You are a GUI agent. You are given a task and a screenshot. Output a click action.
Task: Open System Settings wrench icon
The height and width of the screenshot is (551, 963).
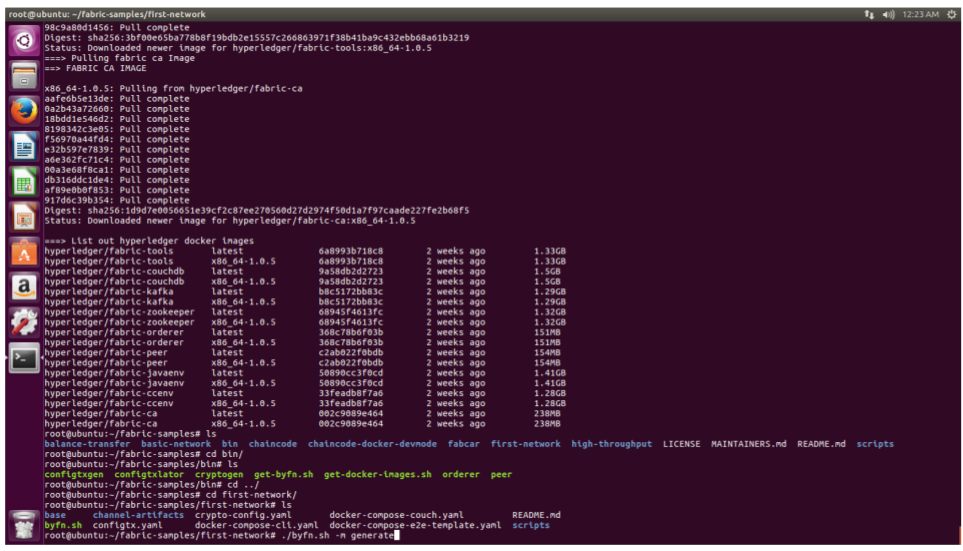[24, 322]
